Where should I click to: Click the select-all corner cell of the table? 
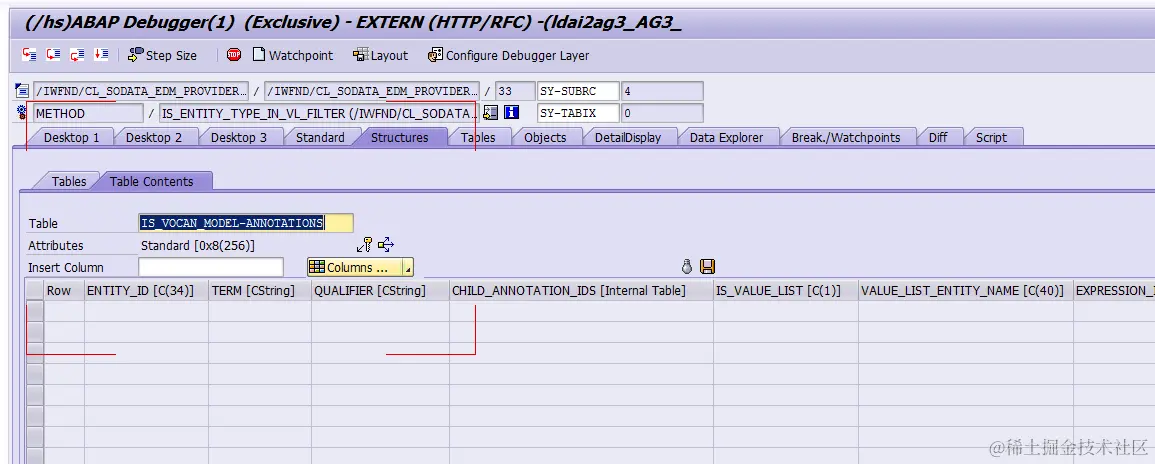point(35,291)
